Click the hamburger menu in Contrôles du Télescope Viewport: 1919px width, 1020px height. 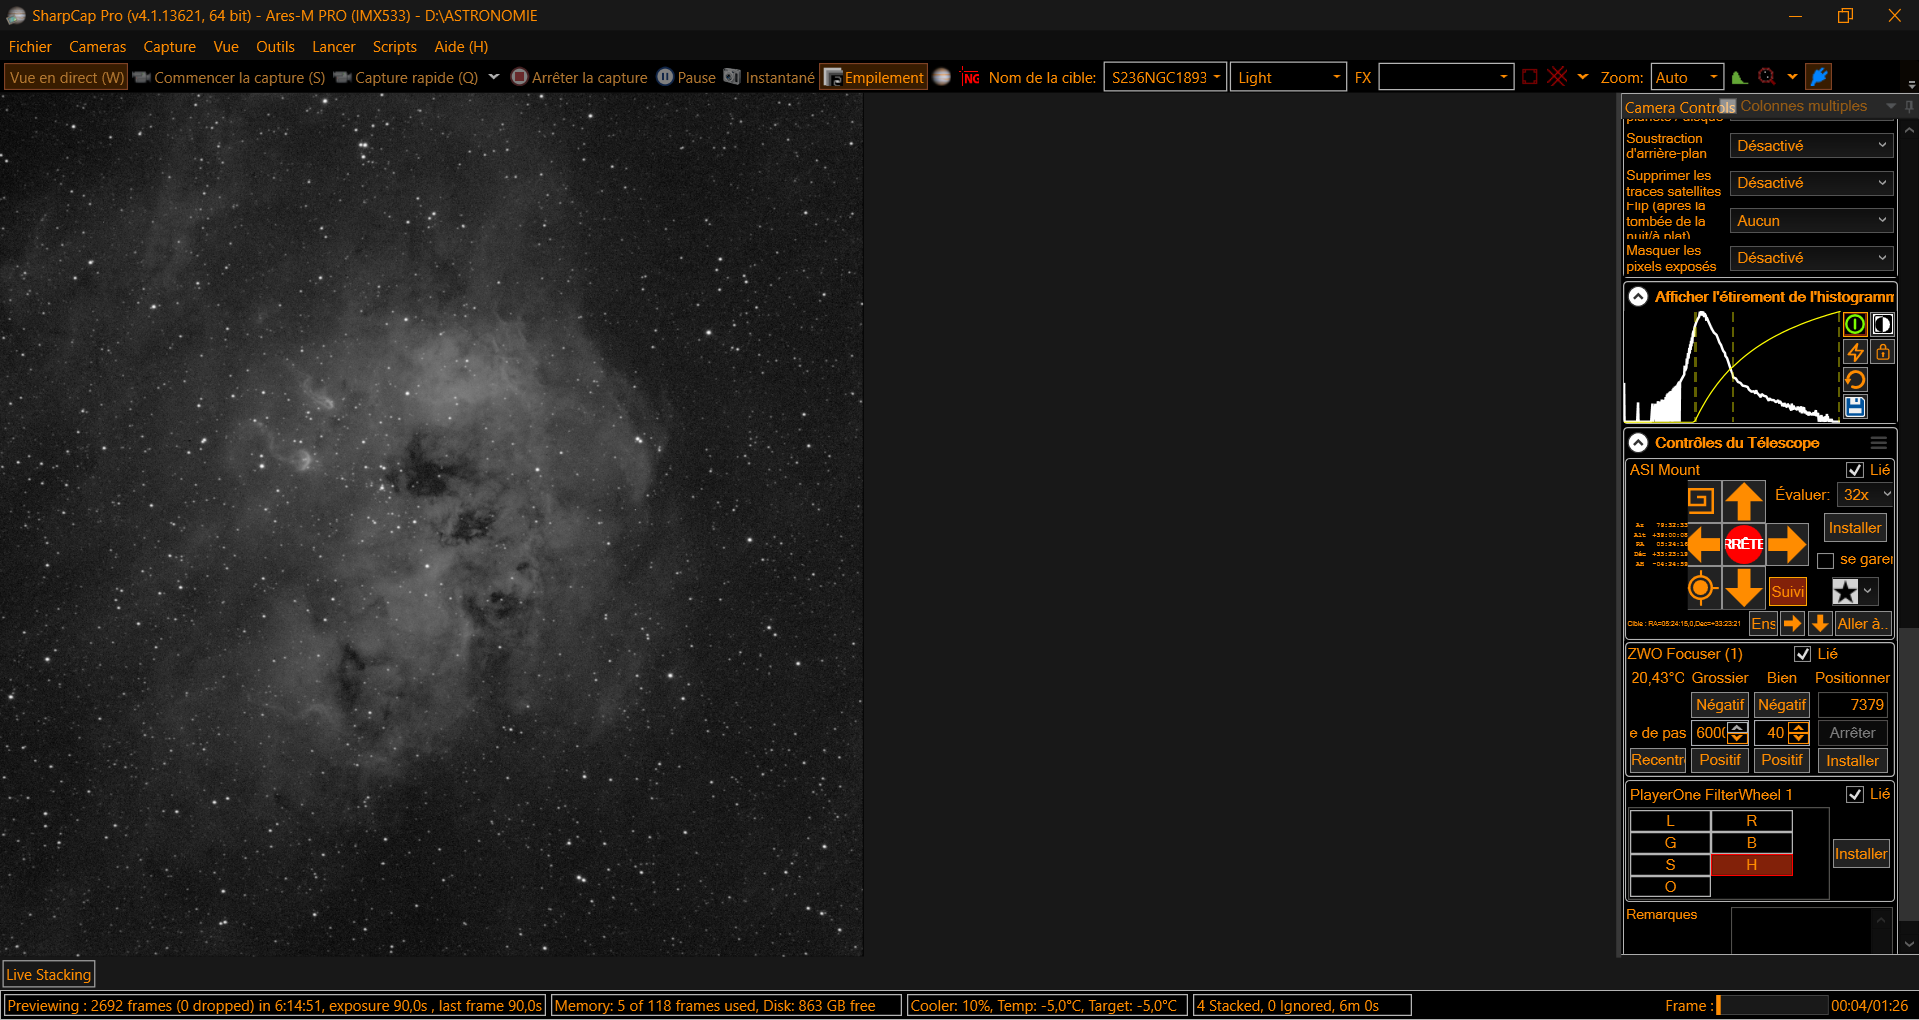pyautogui.click(x=1879, y=443)
